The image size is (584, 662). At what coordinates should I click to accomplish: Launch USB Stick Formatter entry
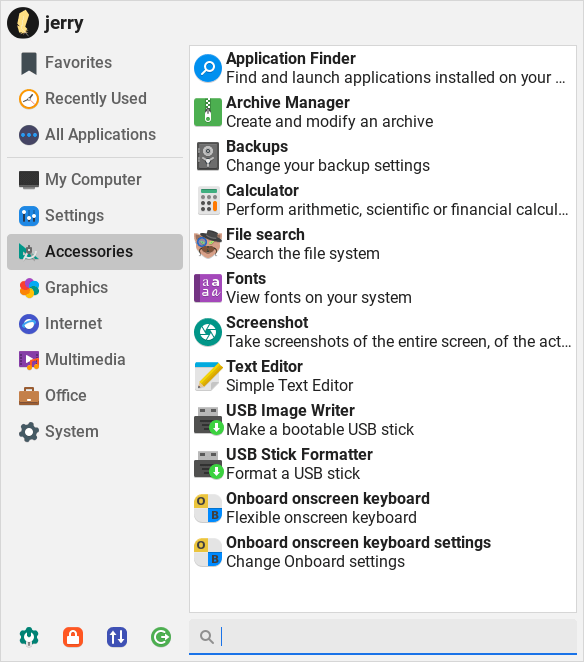coord(383,464)
